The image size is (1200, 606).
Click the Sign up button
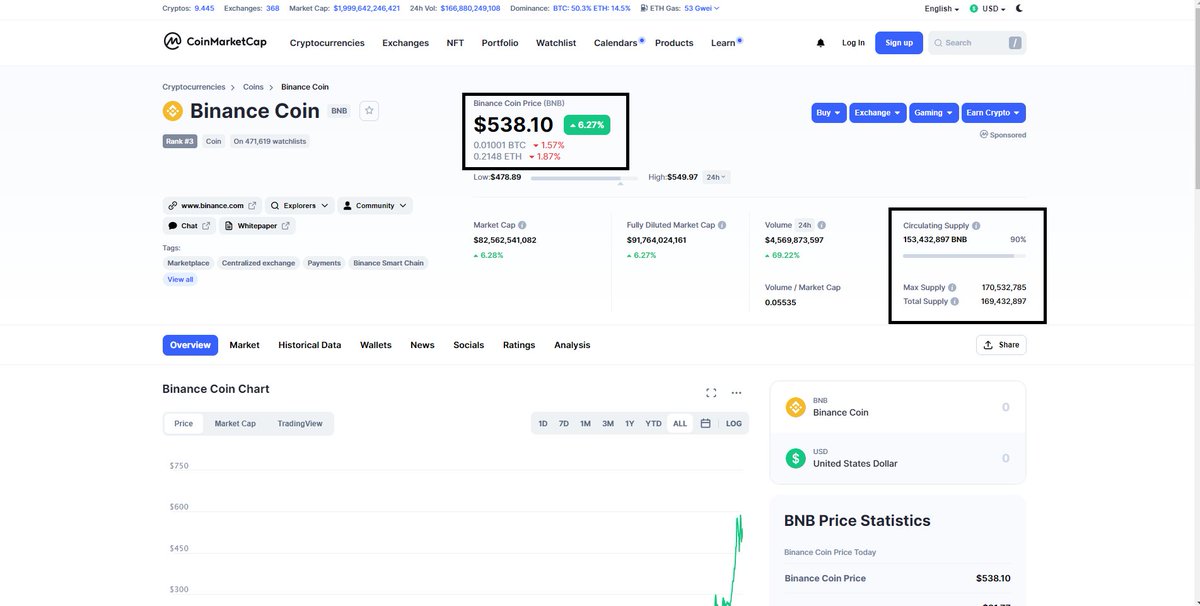pyautogui.click(x=899, y=43)
